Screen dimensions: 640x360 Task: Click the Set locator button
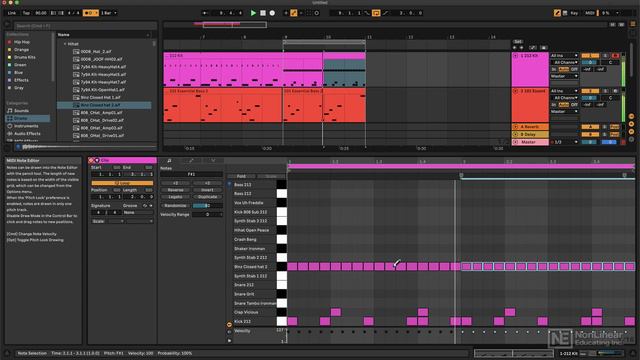click(518, 42)
